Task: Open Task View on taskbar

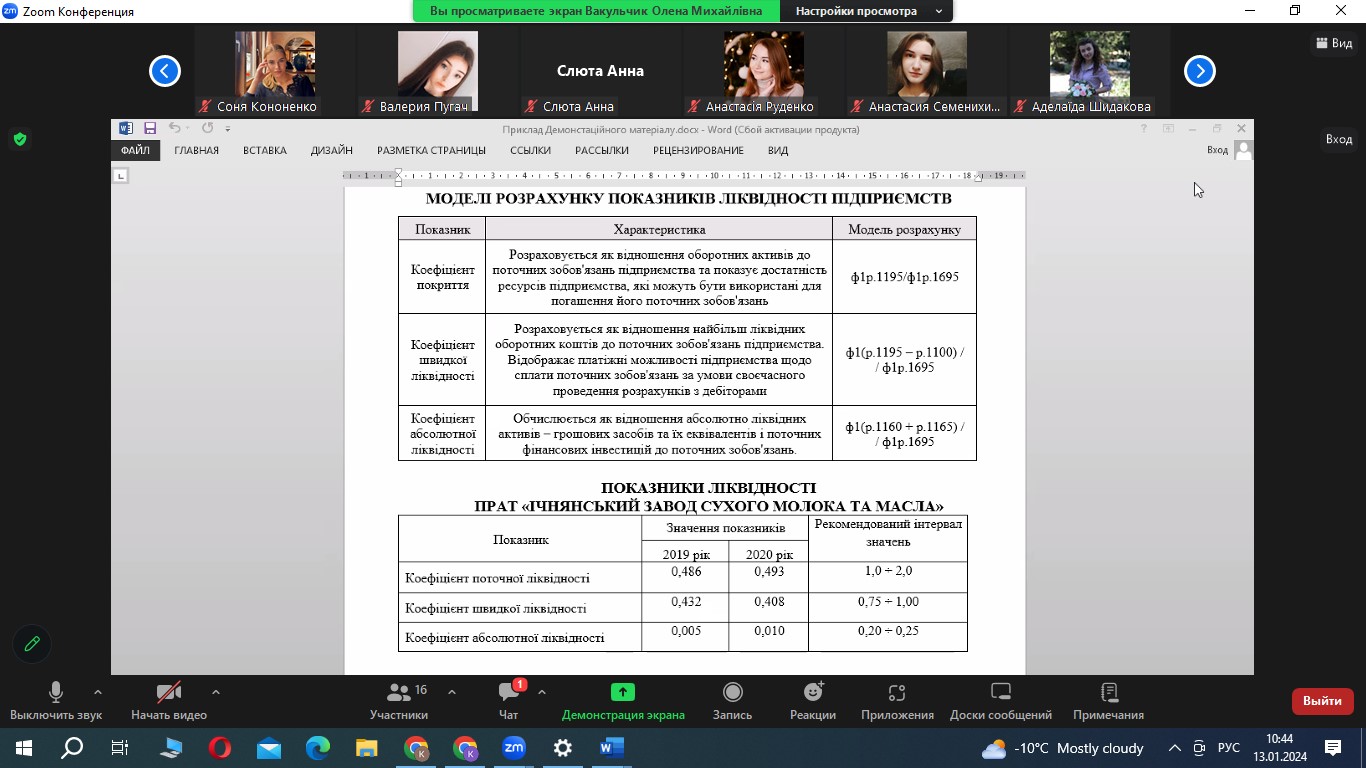Action: (120, 748)
